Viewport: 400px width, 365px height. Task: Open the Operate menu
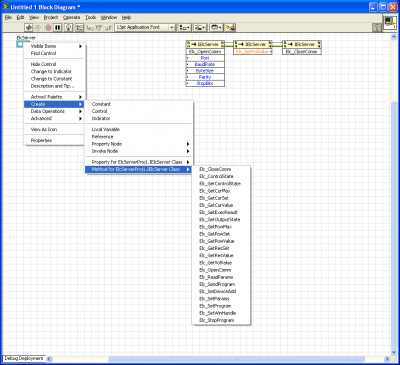point(72,17)
